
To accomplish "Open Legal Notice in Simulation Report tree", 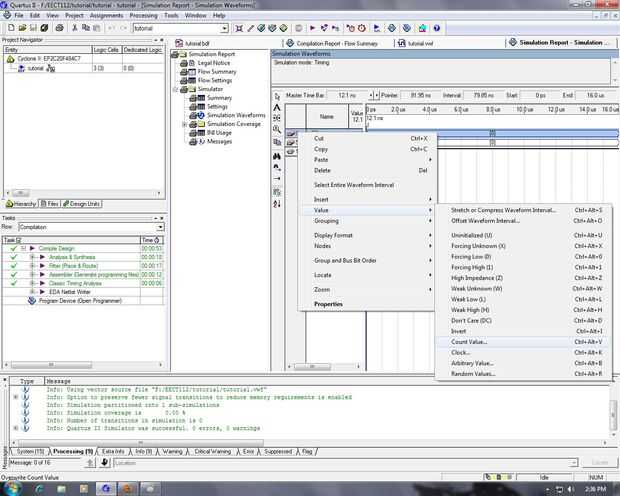I will point(214,63).
